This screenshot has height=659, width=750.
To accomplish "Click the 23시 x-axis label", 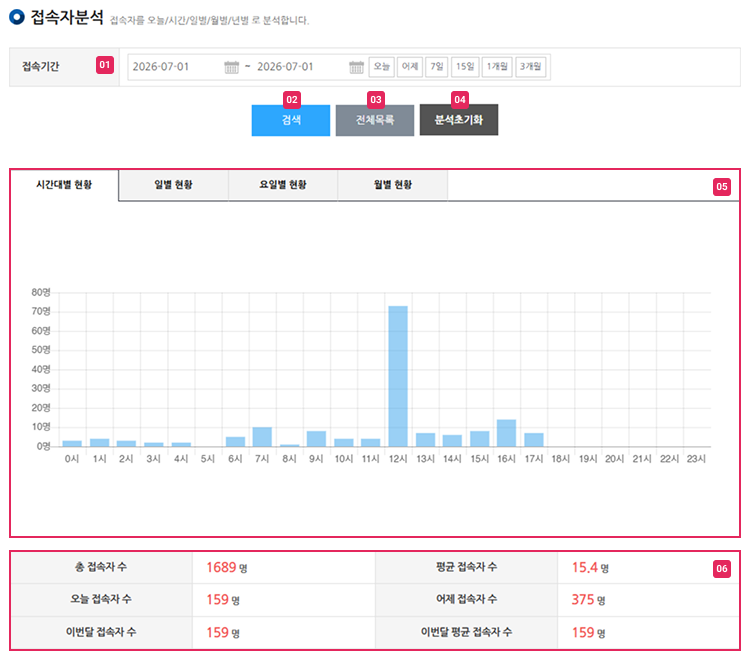I will (696, 459).
